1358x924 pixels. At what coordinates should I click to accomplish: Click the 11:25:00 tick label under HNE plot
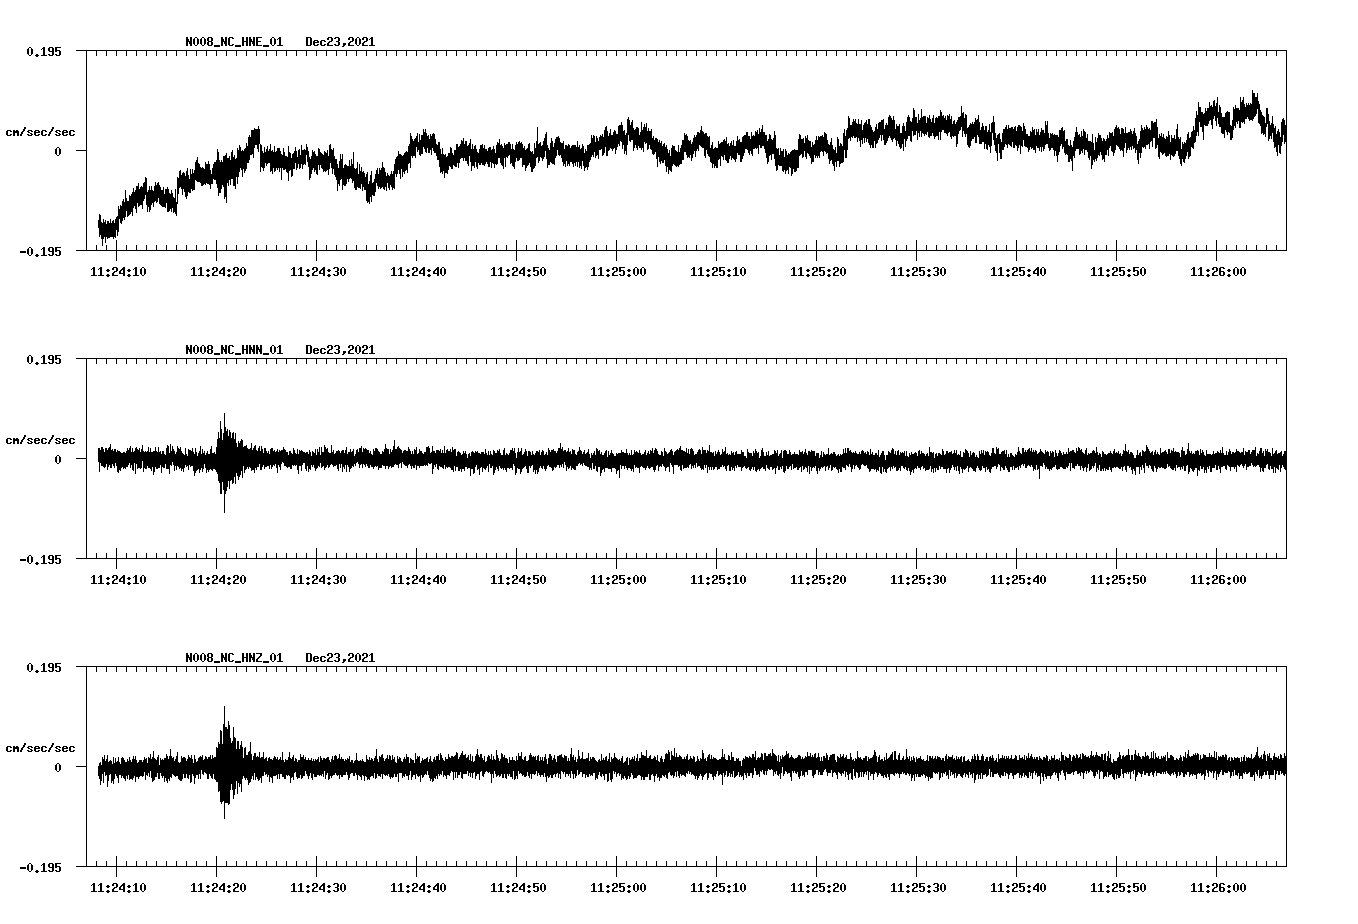tap(618, 271)
